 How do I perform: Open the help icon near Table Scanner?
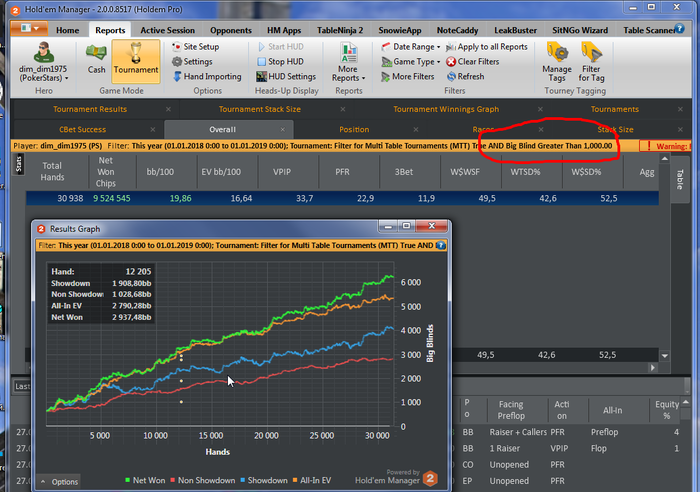coord(679,29)
